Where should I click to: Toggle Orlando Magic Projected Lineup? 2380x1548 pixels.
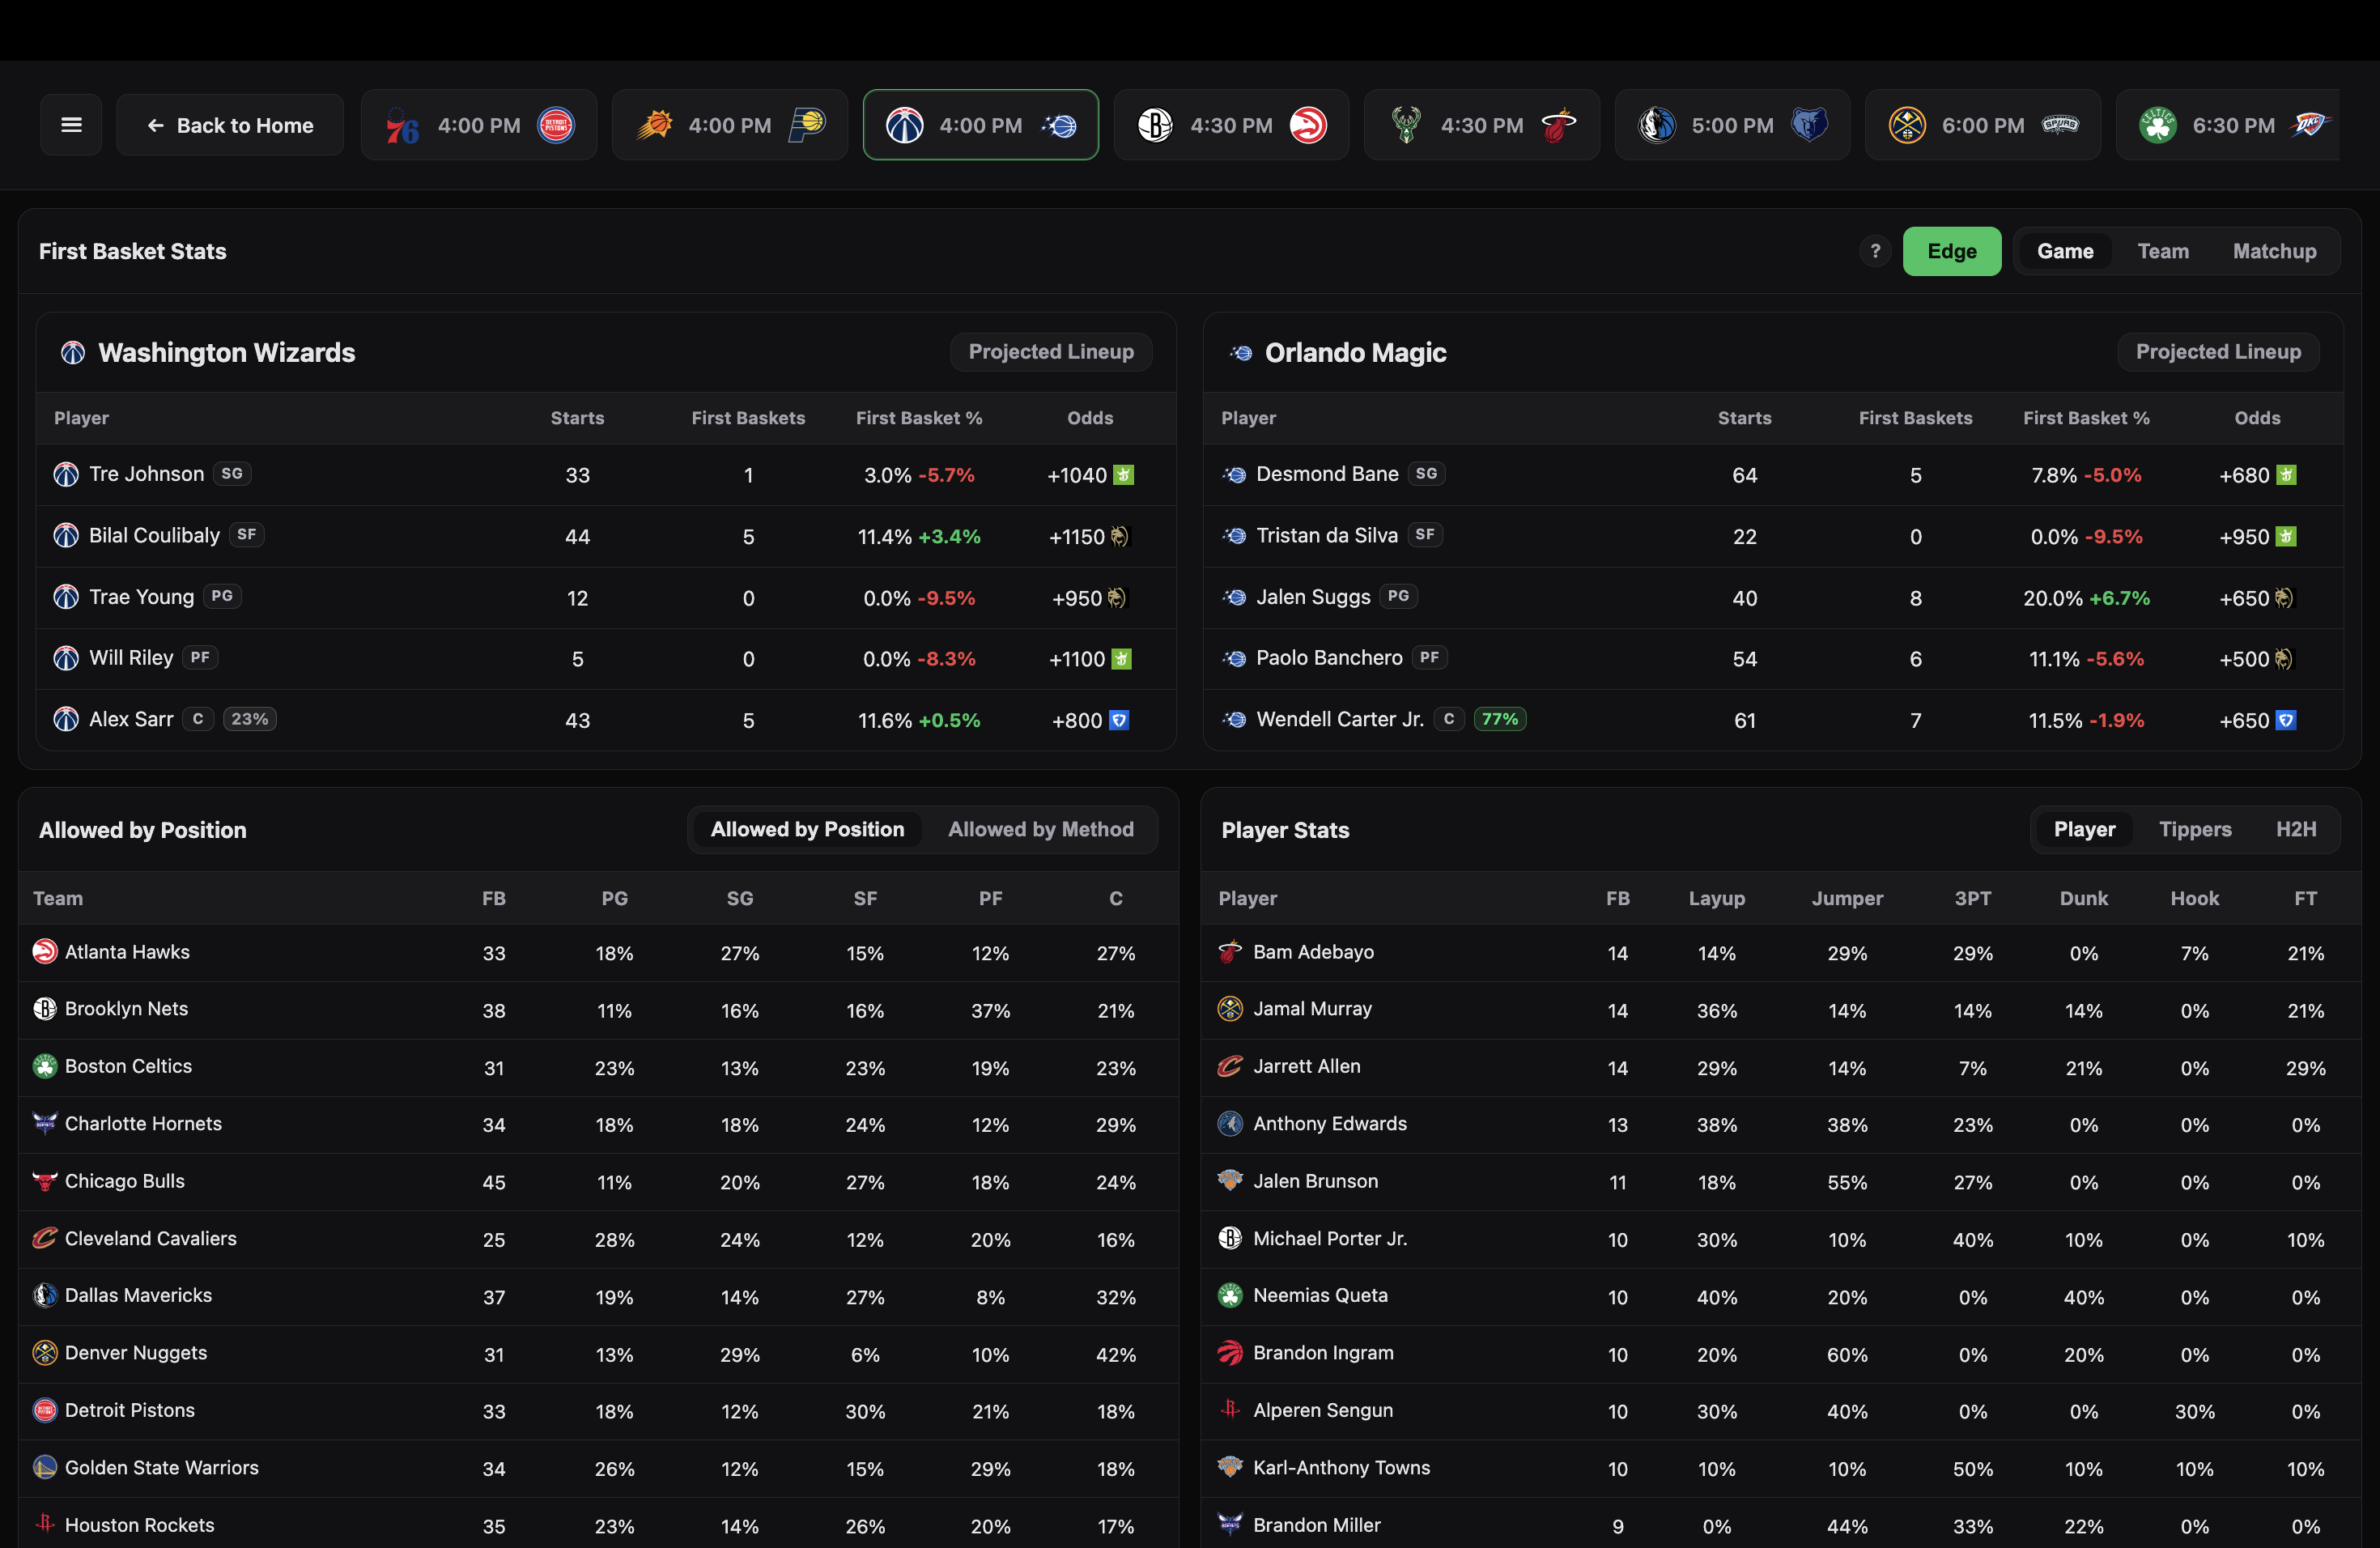coord(2217,352)
